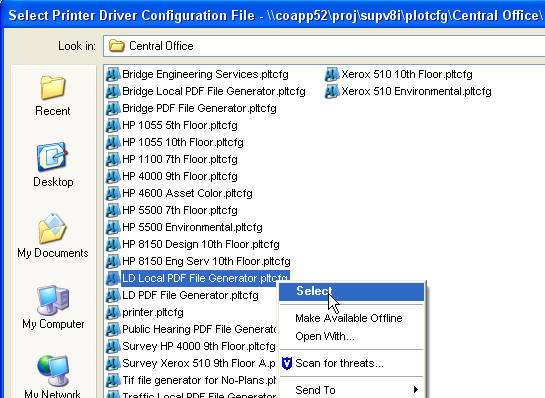Select HP 4600 Asset Color.pltcfg file
This screenshot has height=398, width=545.
click(x=187, y=193)
